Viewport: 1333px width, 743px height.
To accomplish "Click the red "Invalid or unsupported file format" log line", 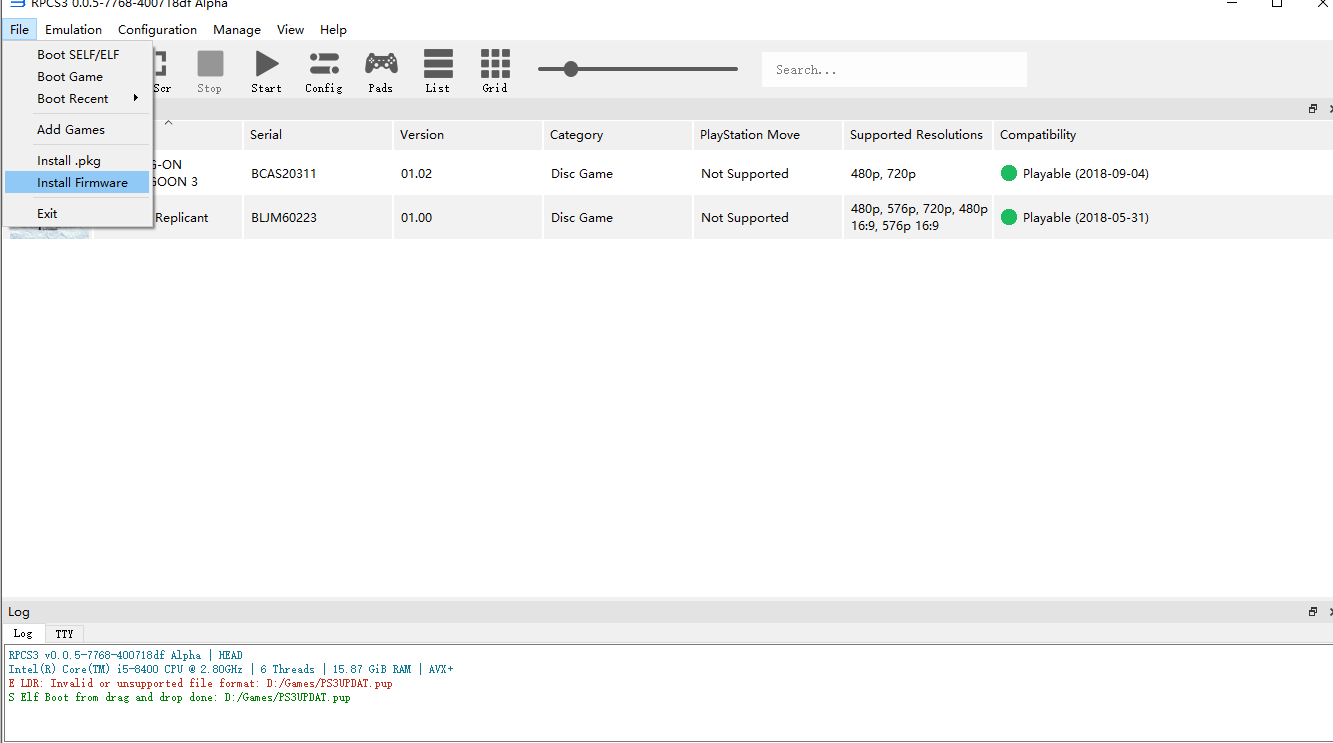I will (x=200, y=684).
